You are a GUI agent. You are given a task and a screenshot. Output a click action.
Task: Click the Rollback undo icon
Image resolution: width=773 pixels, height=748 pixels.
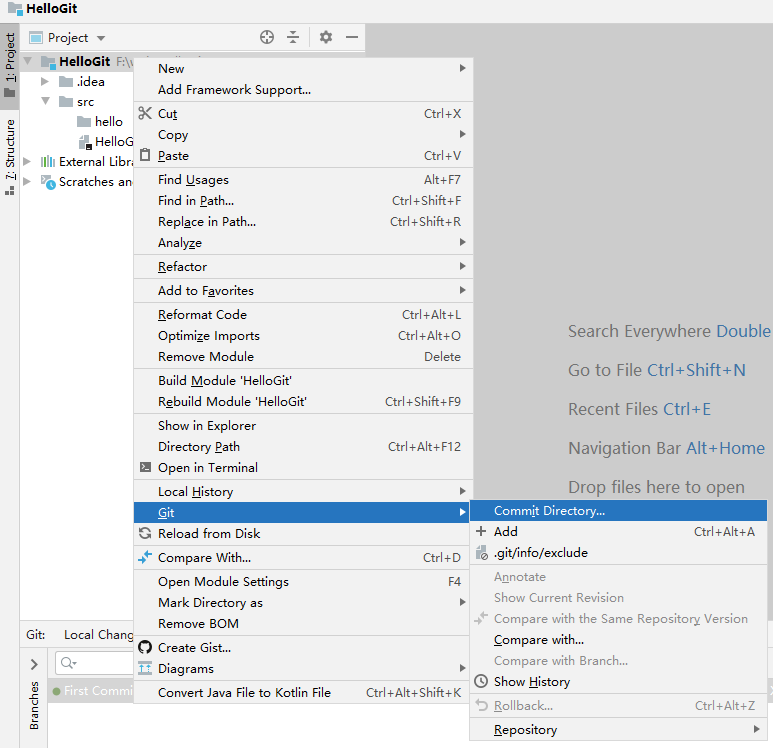[482, 705]
